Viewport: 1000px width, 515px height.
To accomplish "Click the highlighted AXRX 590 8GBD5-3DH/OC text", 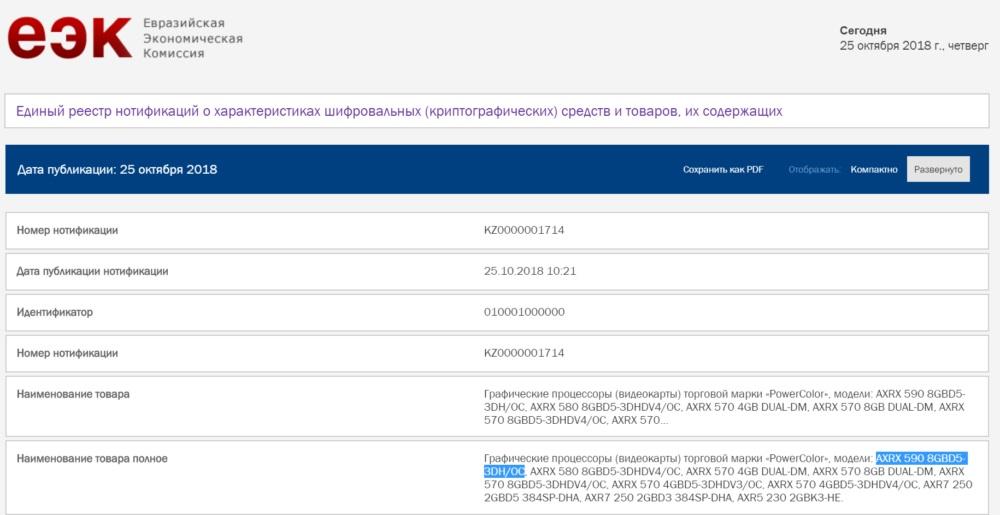I will (920, 458).
